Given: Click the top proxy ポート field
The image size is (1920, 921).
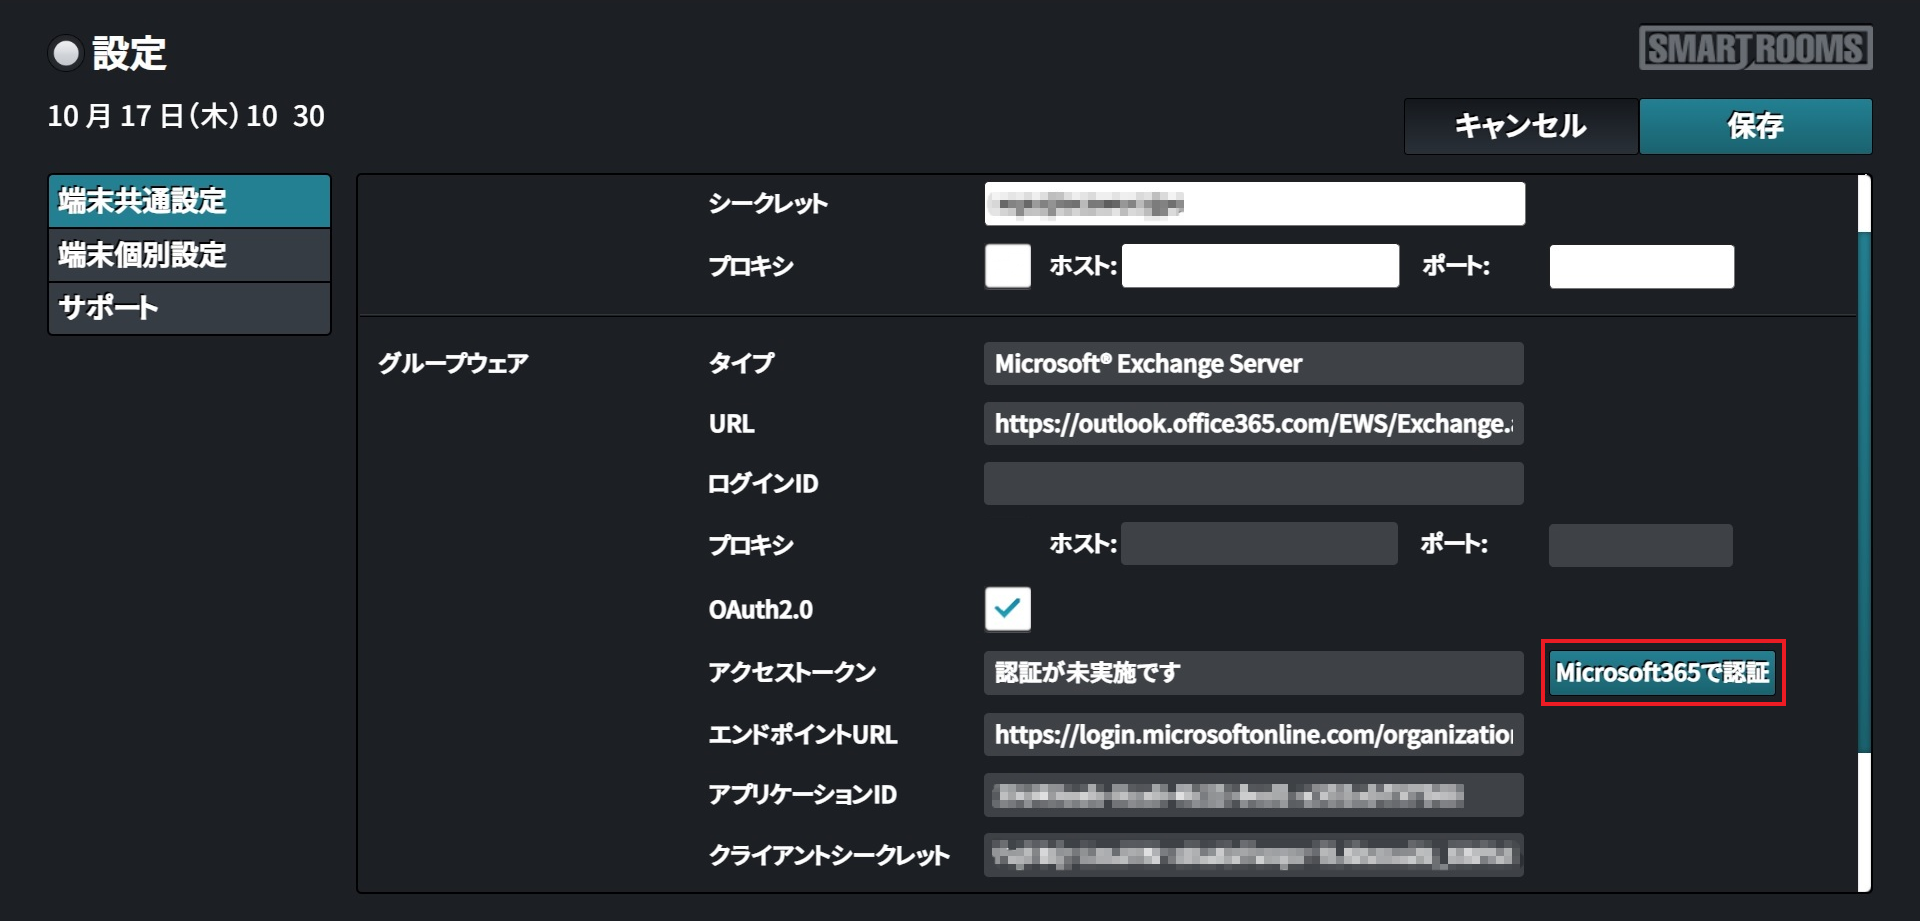Looking at the screenshot, I should 1641,266.
